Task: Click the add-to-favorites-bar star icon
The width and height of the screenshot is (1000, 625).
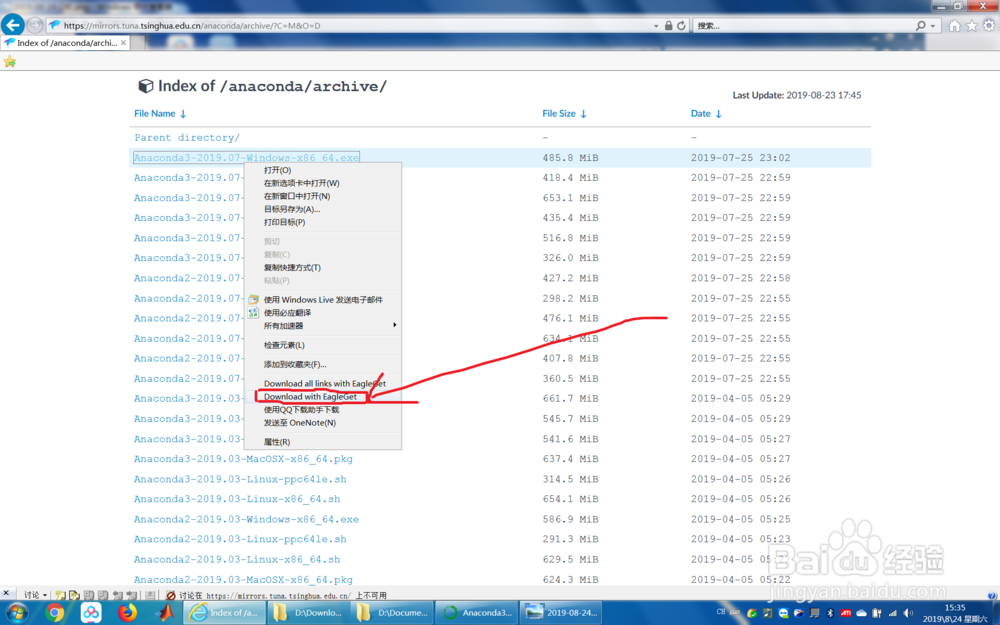Action: point(10,62)
